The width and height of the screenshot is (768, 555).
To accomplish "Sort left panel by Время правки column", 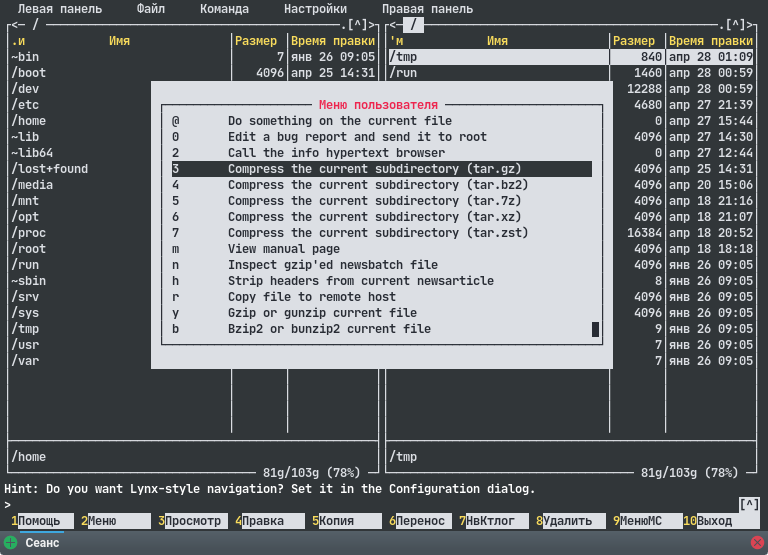I will (x=333, y=41).
